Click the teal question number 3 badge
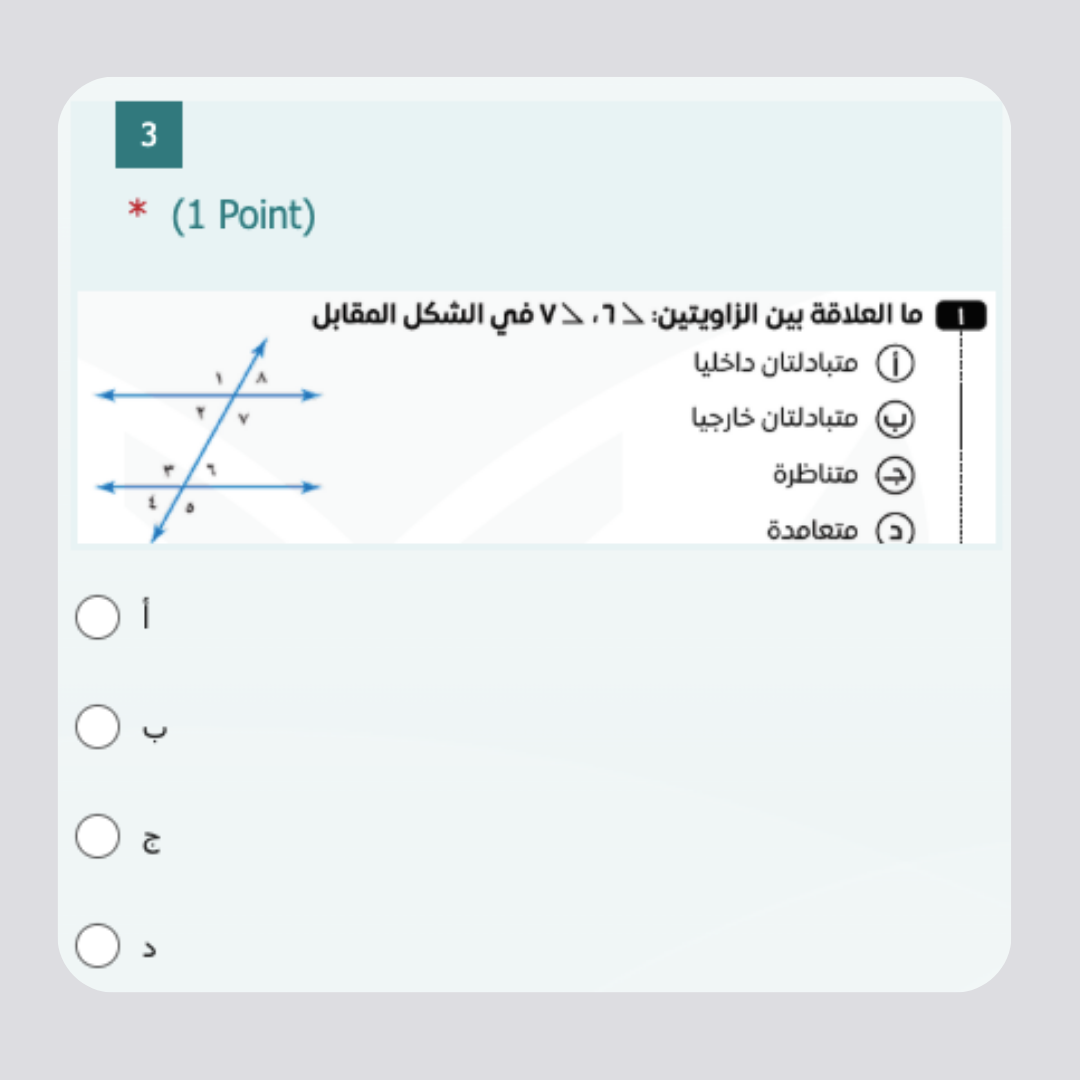Image resolution: width=1080 pixels, height=1080 pixels. tap(149, 135)
